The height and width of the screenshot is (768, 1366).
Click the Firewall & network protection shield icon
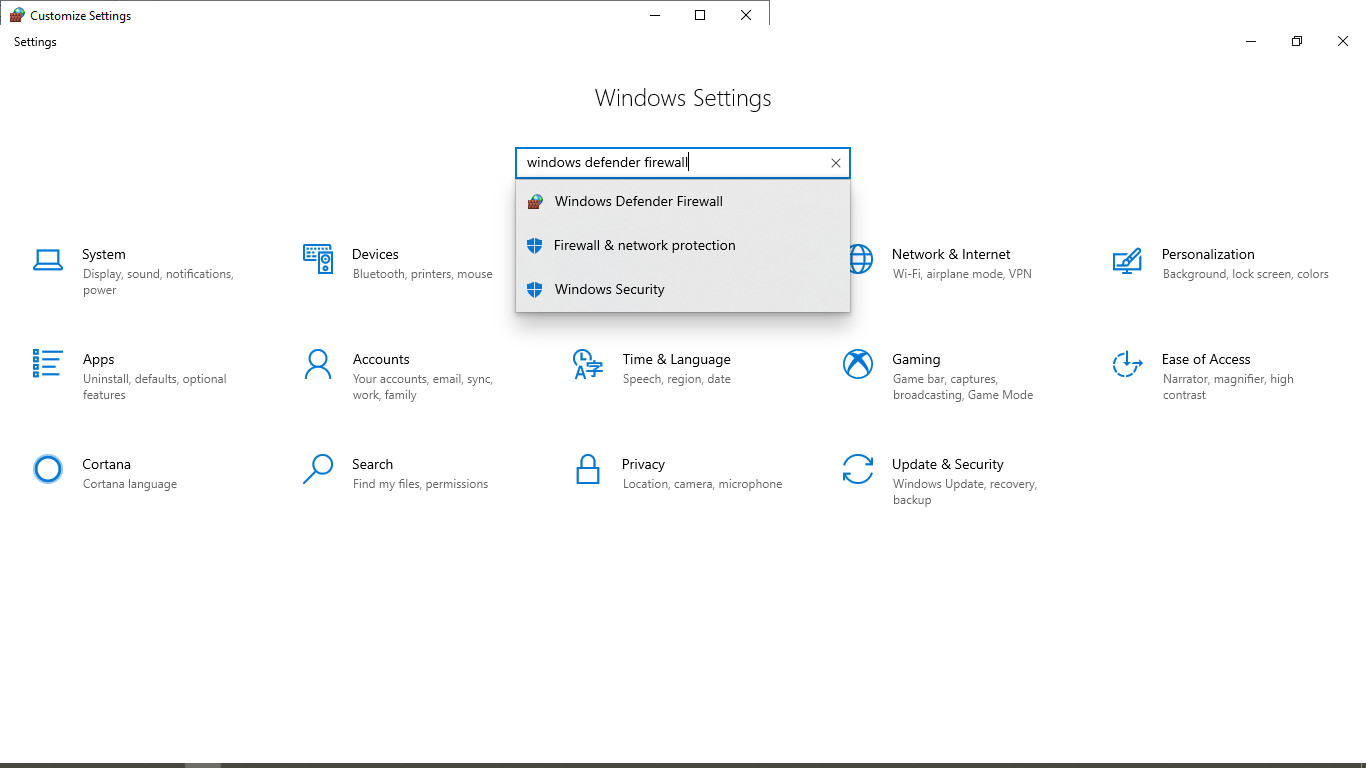coord(535,245)
